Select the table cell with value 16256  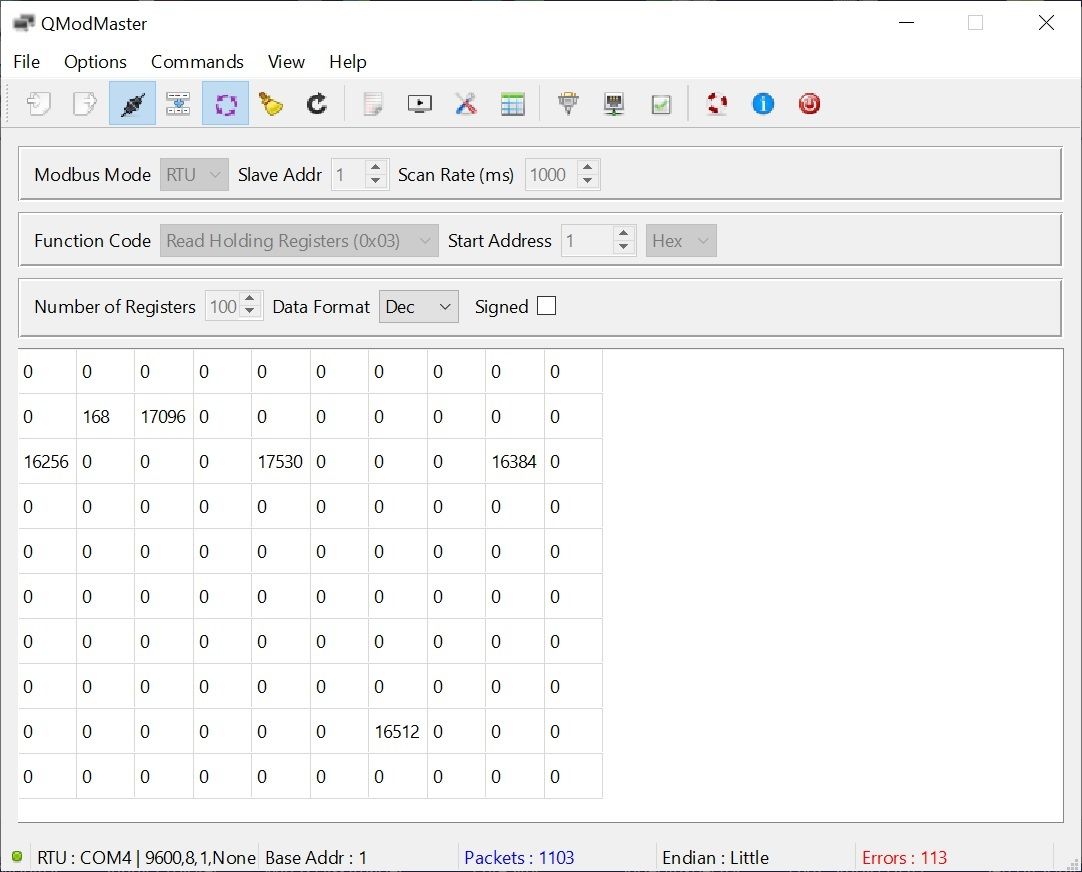click(48, 462)
